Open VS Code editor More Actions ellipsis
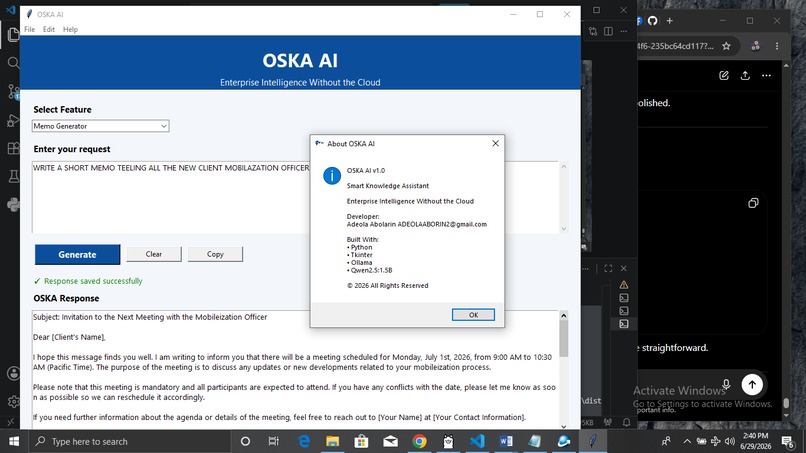Viewport: 806px width, 453px height. tap(624, 31)
